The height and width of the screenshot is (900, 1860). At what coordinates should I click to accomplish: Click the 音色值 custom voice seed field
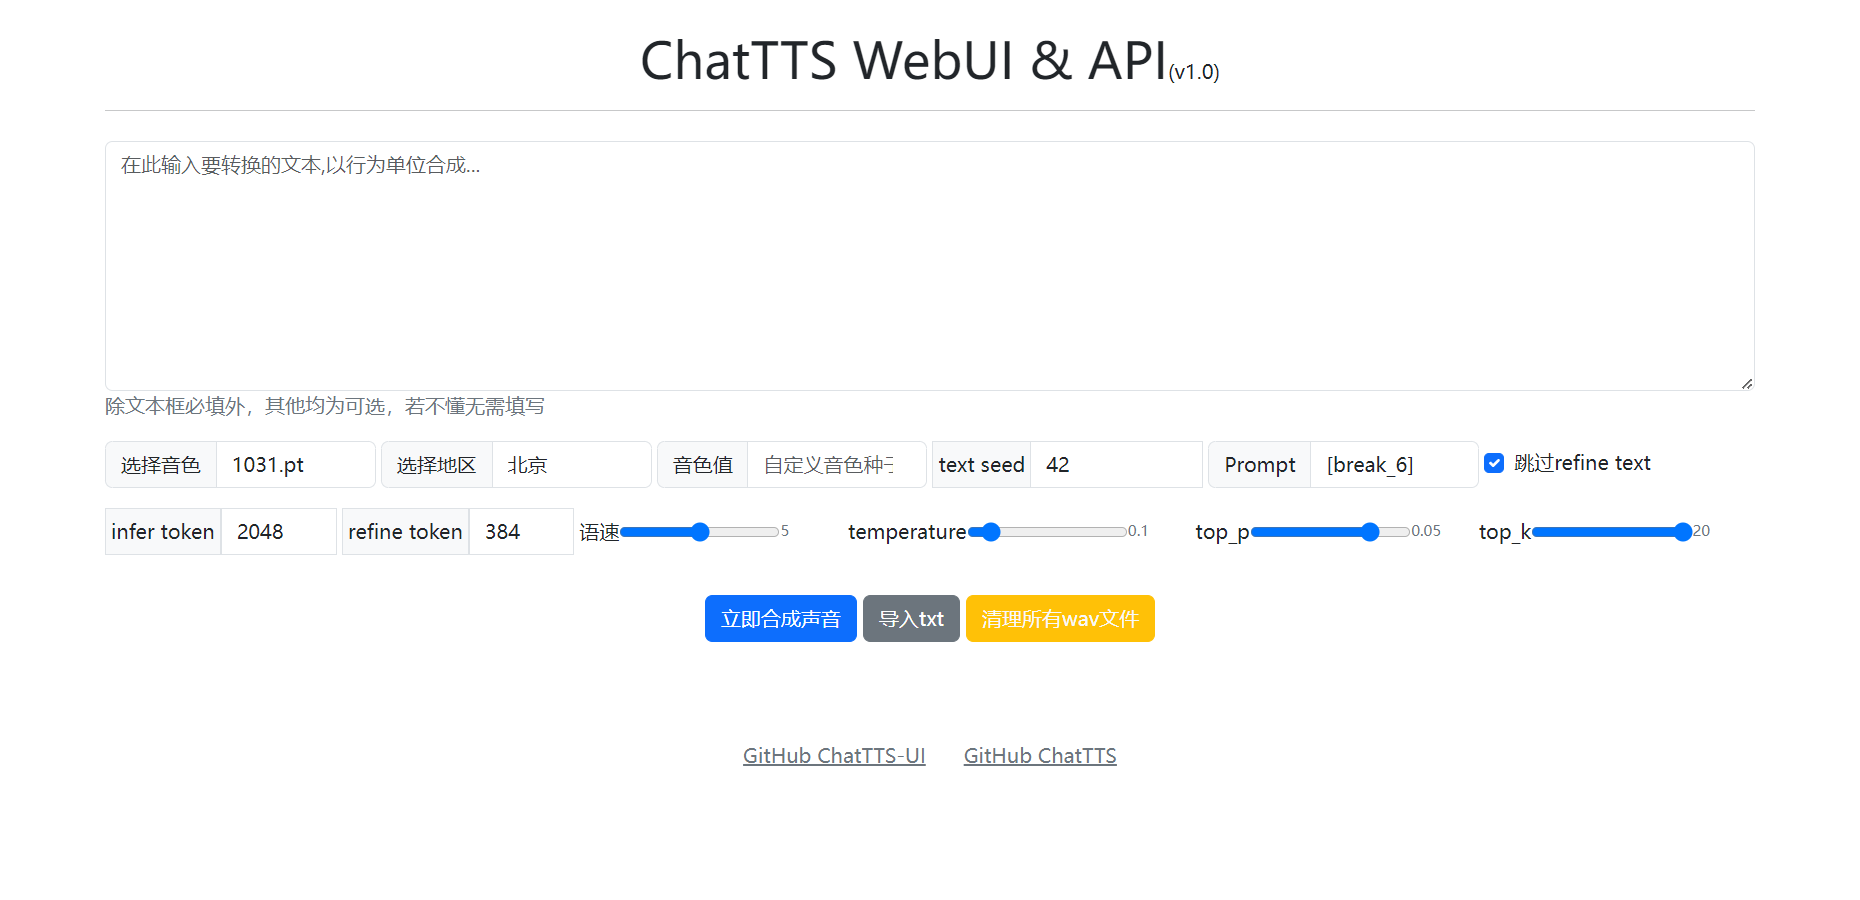pos(836,465)
